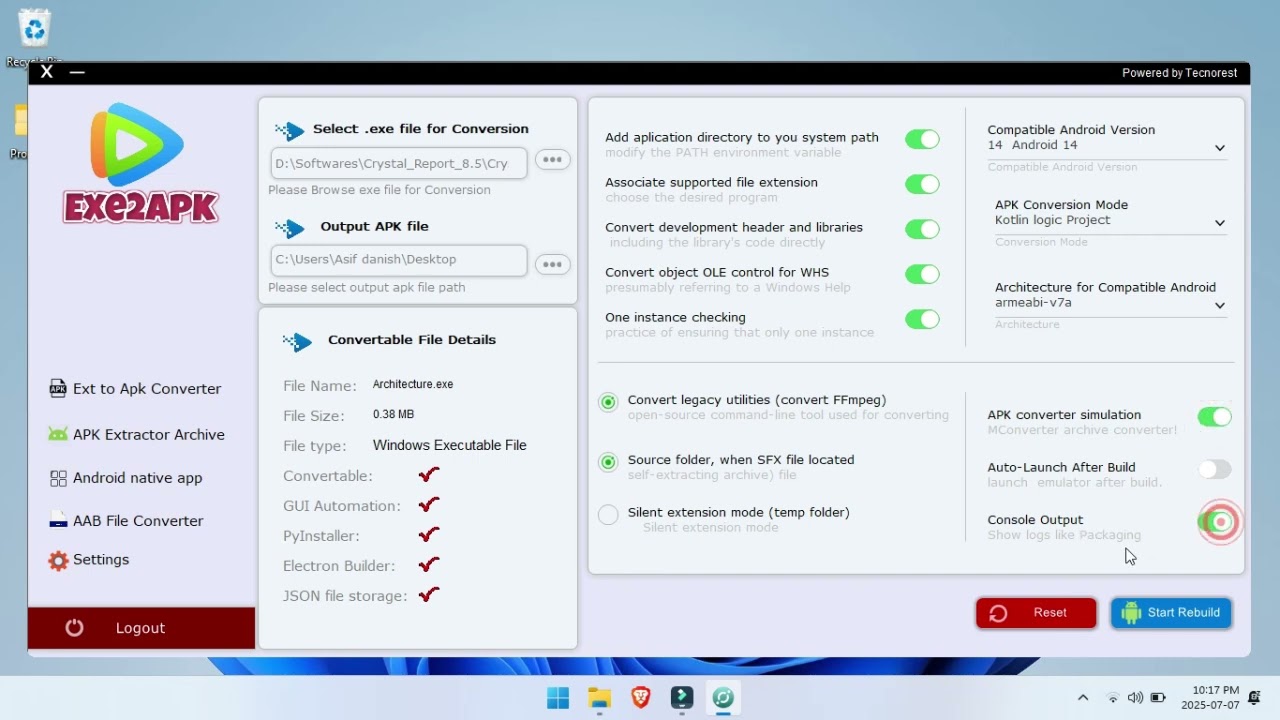Click the arrow icon beside Select .exe file
The width and height of the screenshot is (1280, 720).
(290, 131)
